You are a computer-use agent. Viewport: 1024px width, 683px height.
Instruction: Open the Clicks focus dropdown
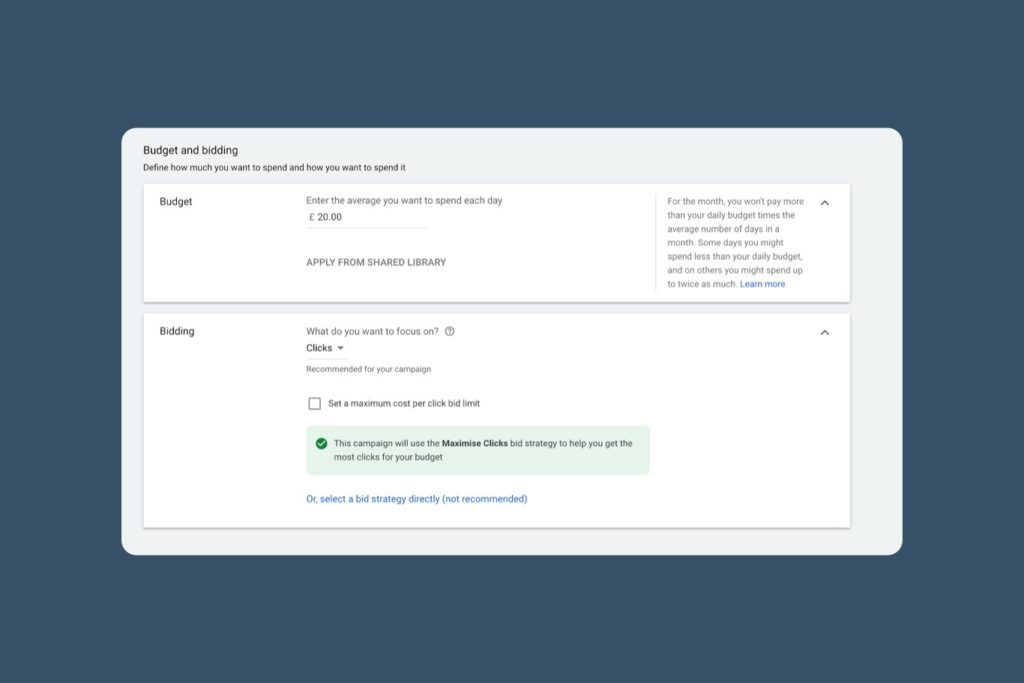325,348
